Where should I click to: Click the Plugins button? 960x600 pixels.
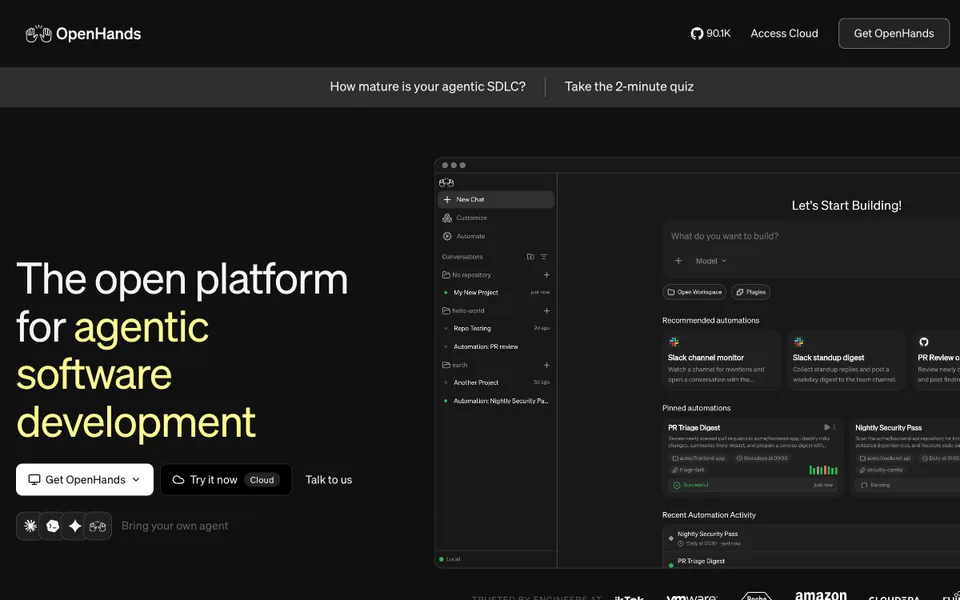(751, 292)
